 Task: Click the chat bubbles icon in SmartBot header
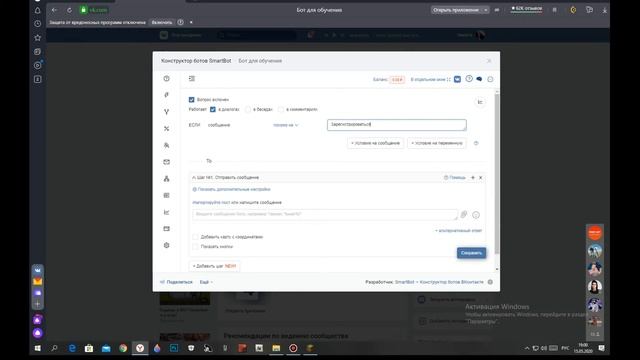479,79
